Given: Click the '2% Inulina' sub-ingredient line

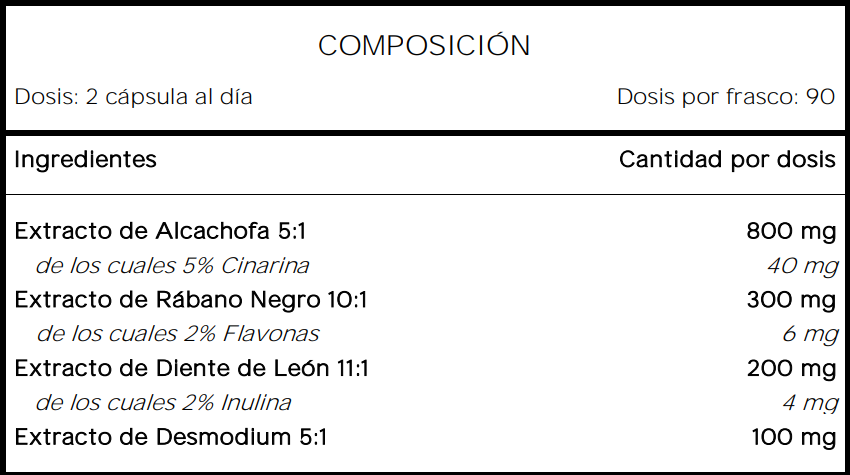Looking at the screenshot, I should click(163, 403).
